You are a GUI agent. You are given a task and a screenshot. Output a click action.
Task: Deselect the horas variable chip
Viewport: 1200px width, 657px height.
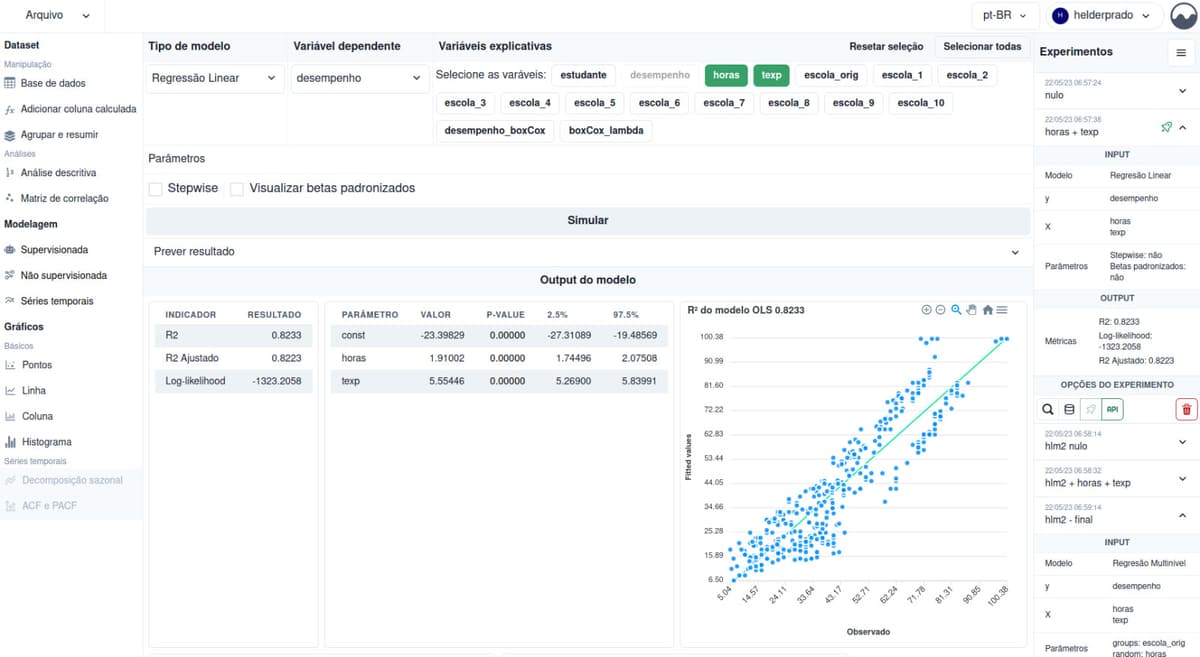[x=726, y=75]
